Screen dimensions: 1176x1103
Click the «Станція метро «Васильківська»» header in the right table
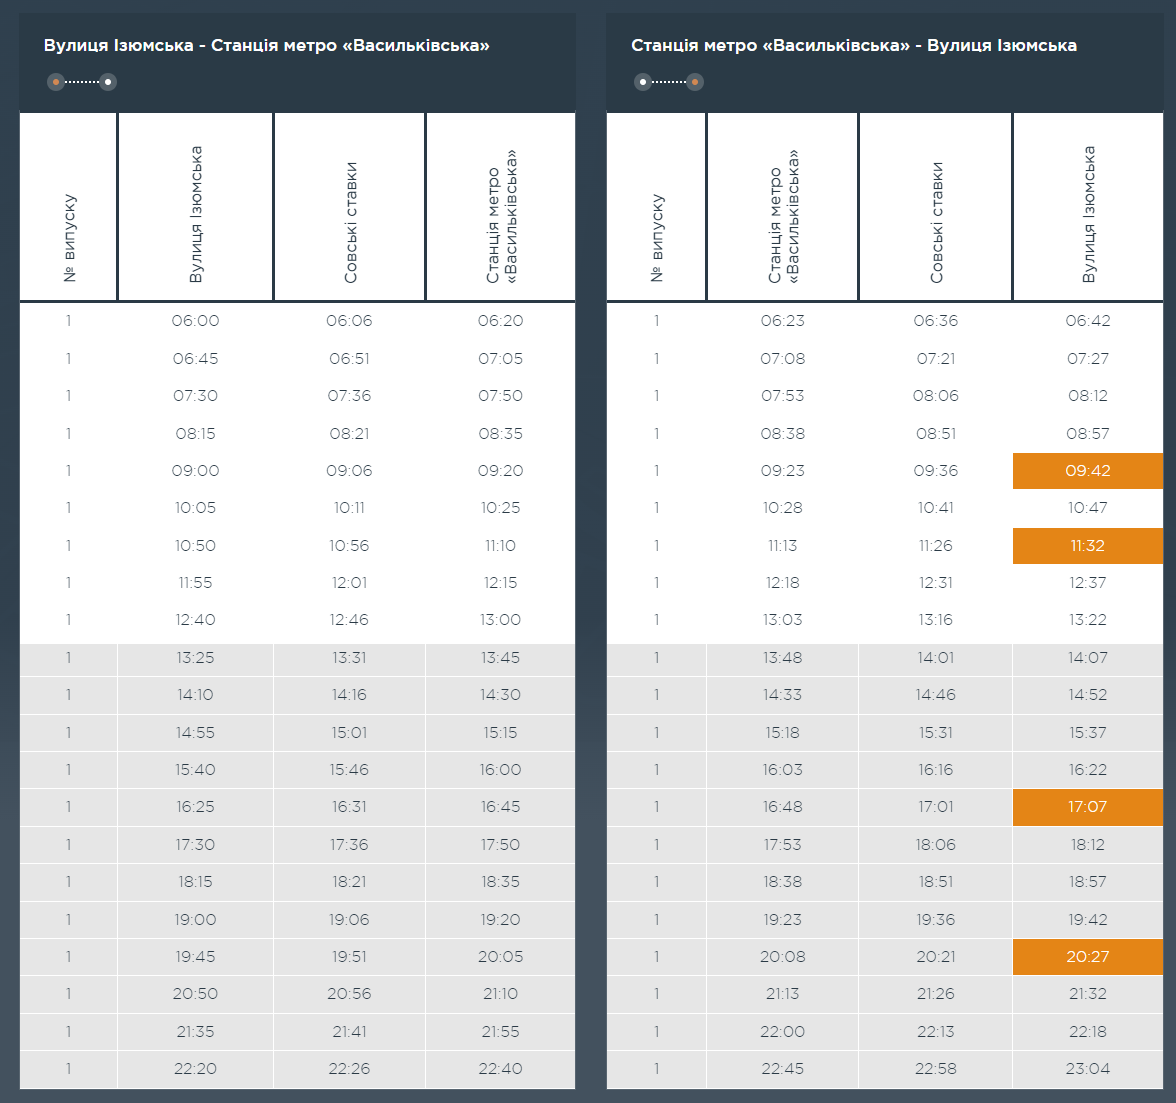[783, 217]
